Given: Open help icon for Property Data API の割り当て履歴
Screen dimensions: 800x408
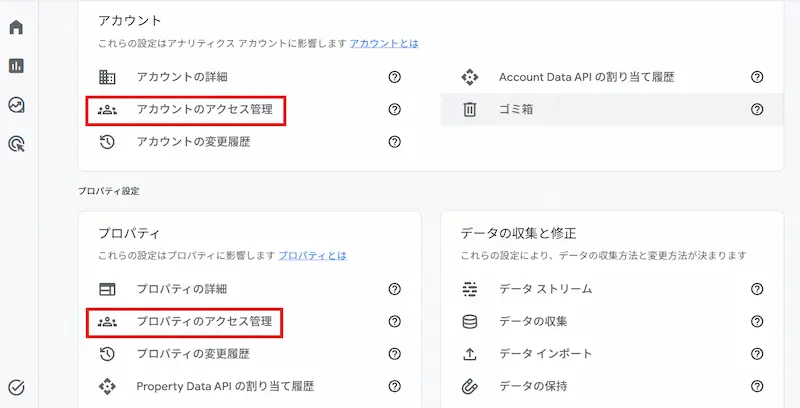Looking at the screenshot, I should [394, 387].
